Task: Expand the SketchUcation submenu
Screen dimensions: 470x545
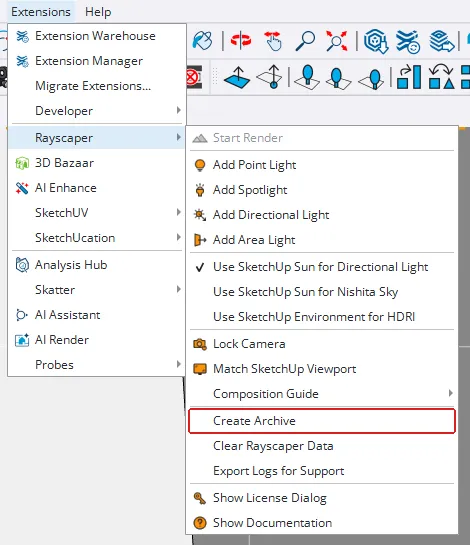Action: (97, 238)
